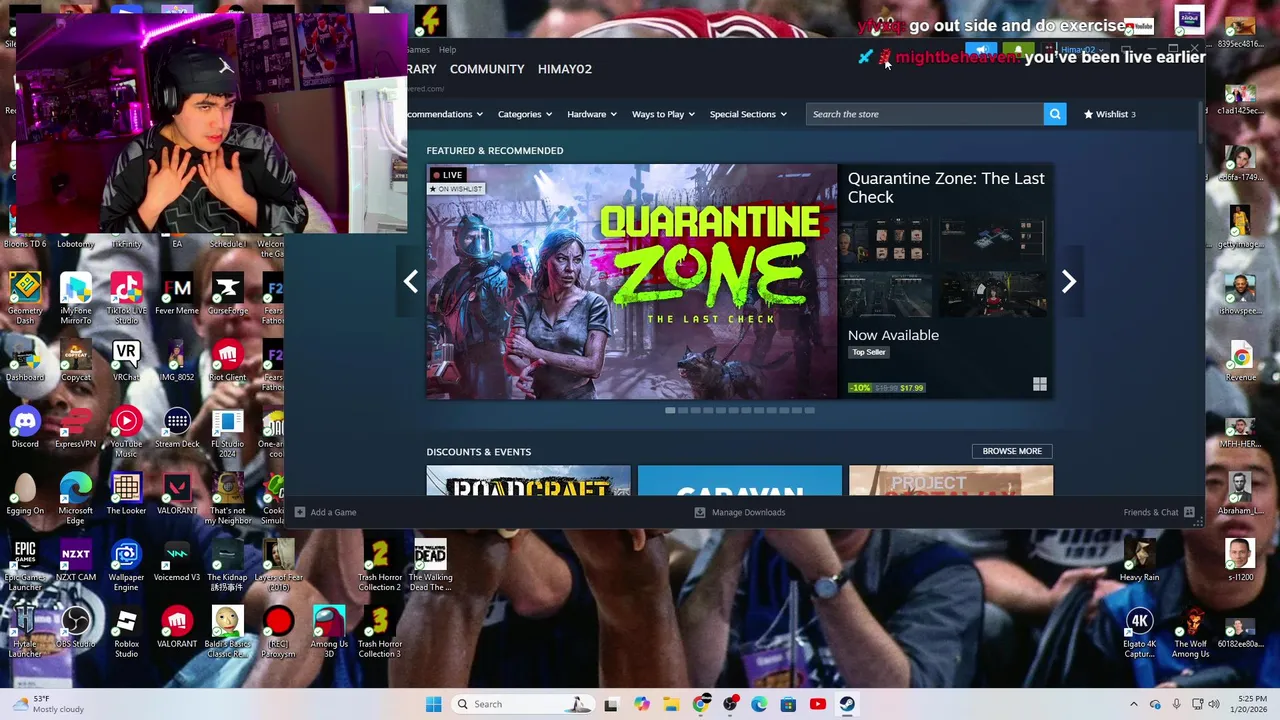
Task: Open The Walking Dead desktop icon
Action: coord(430,566)
